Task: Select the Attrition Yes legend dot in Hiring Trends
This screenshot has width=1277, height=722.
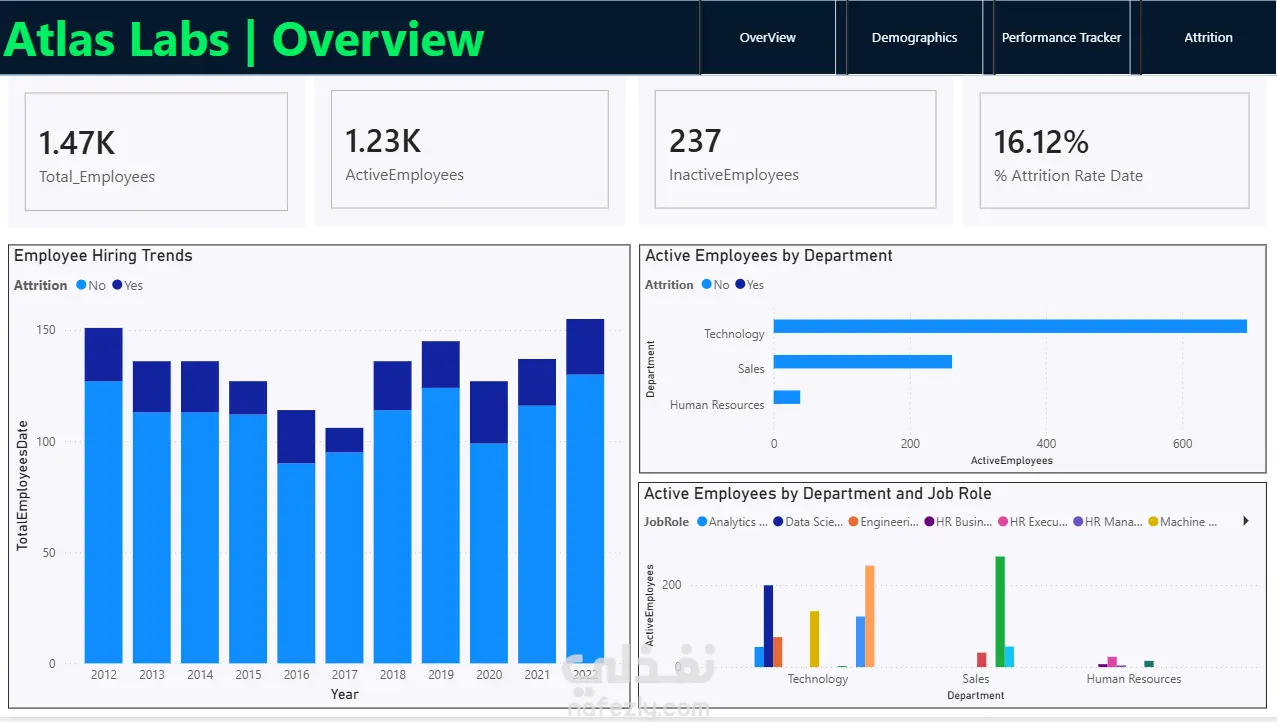Action: click(117, 285)
